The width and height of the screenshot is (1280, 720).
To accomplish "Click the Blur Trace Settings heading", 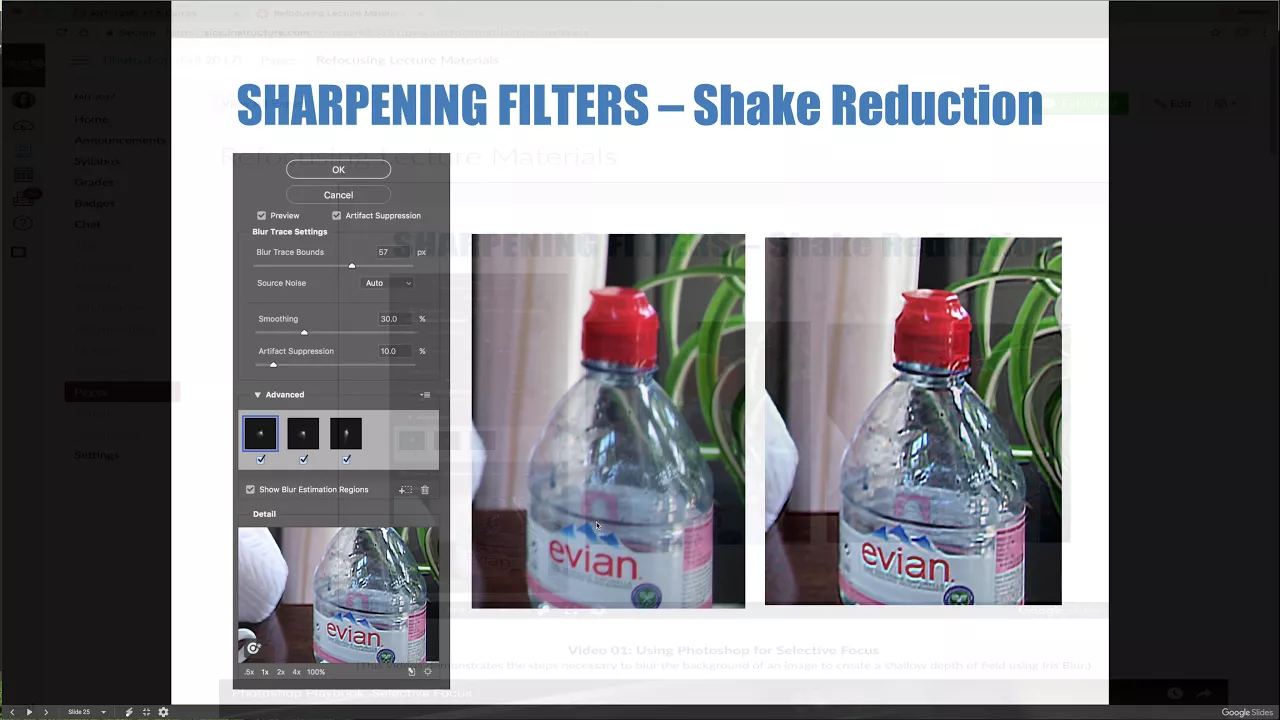I will point(290,232).
